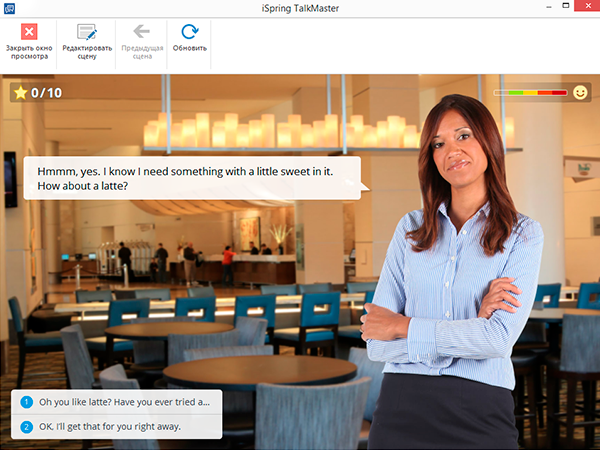Viewport: 600px width, 450px height.
Task: Click the smiley face mood icon
Action: 580,93
